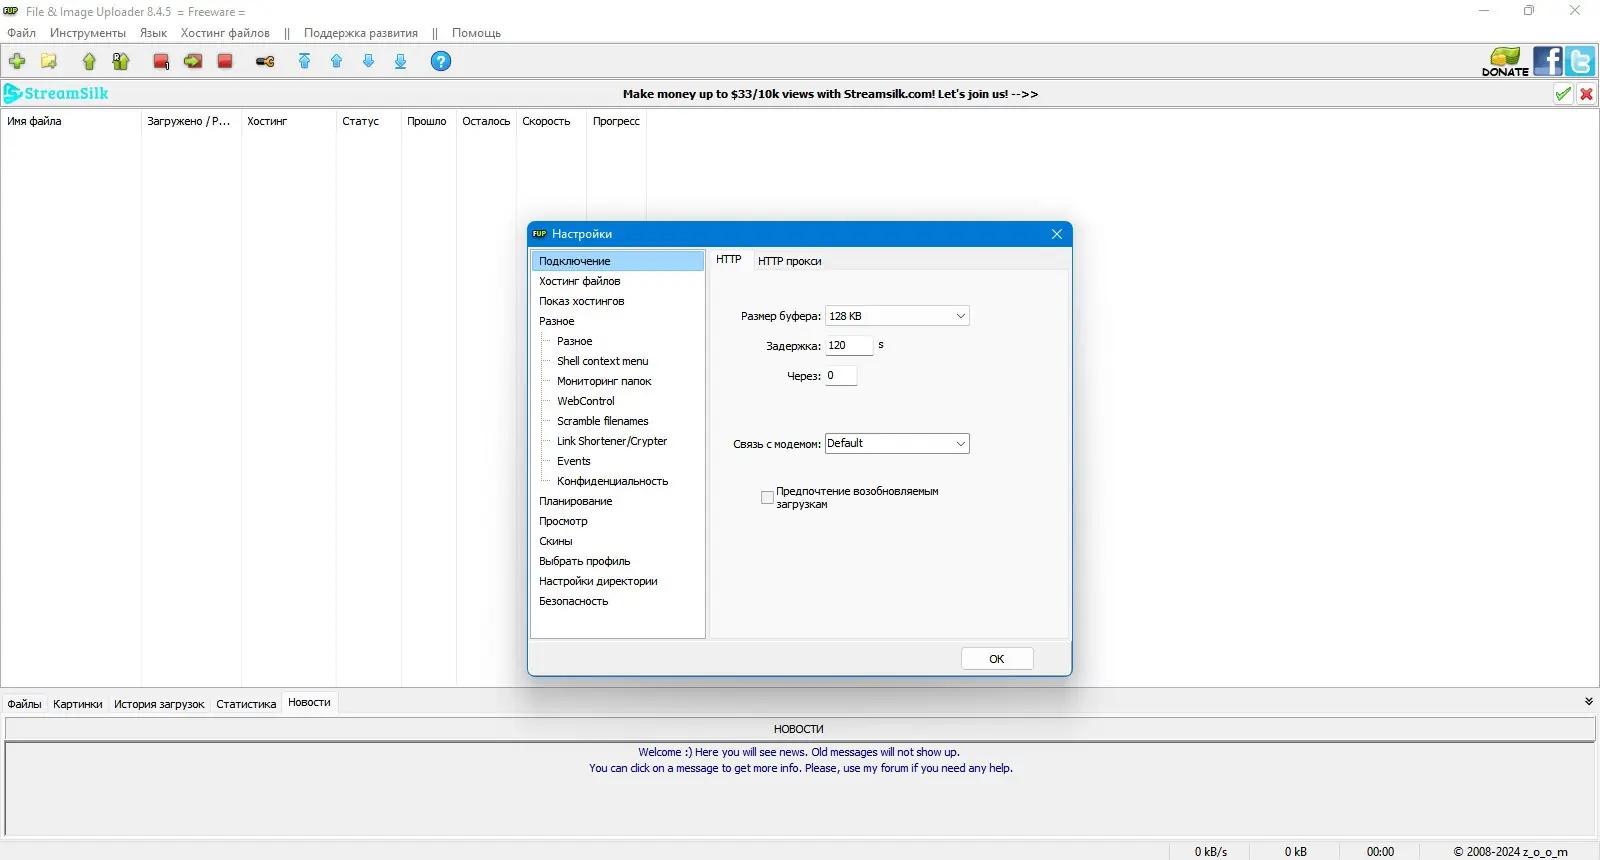This screenshot has height=860, width=1600.
Task: Click the blue move-to-top arrow icon
Action: coord(305,61)
